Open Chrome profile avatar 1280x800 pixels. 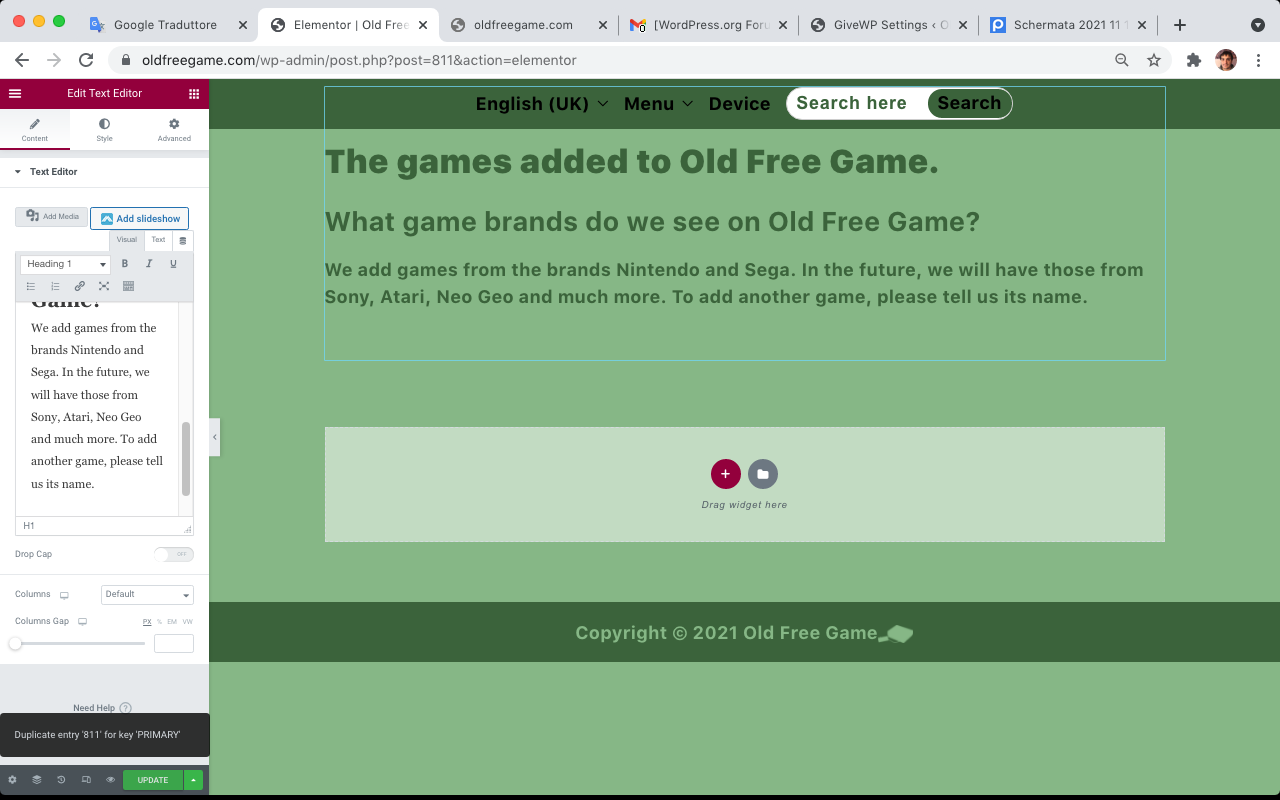pyautogui.click(x=1226, y=60)
